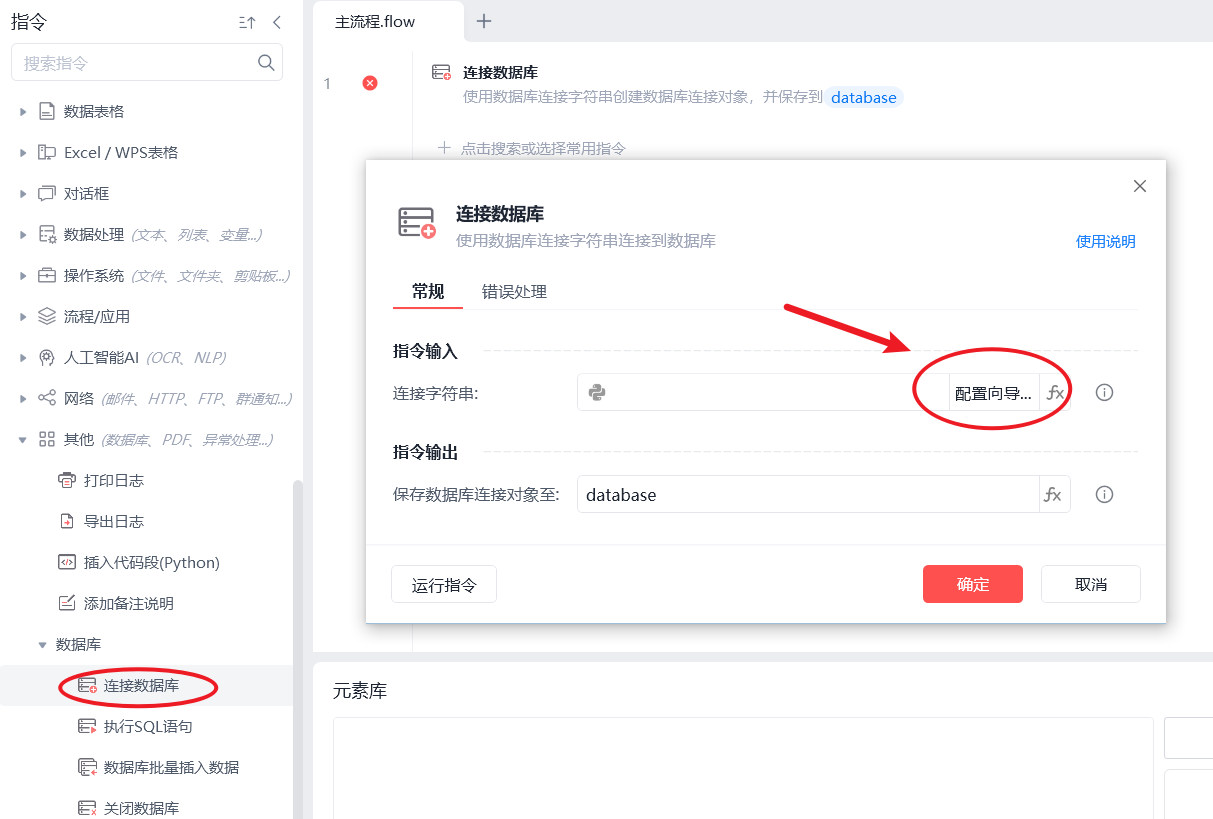Click info icon next to save database object

pos(1104,495)
